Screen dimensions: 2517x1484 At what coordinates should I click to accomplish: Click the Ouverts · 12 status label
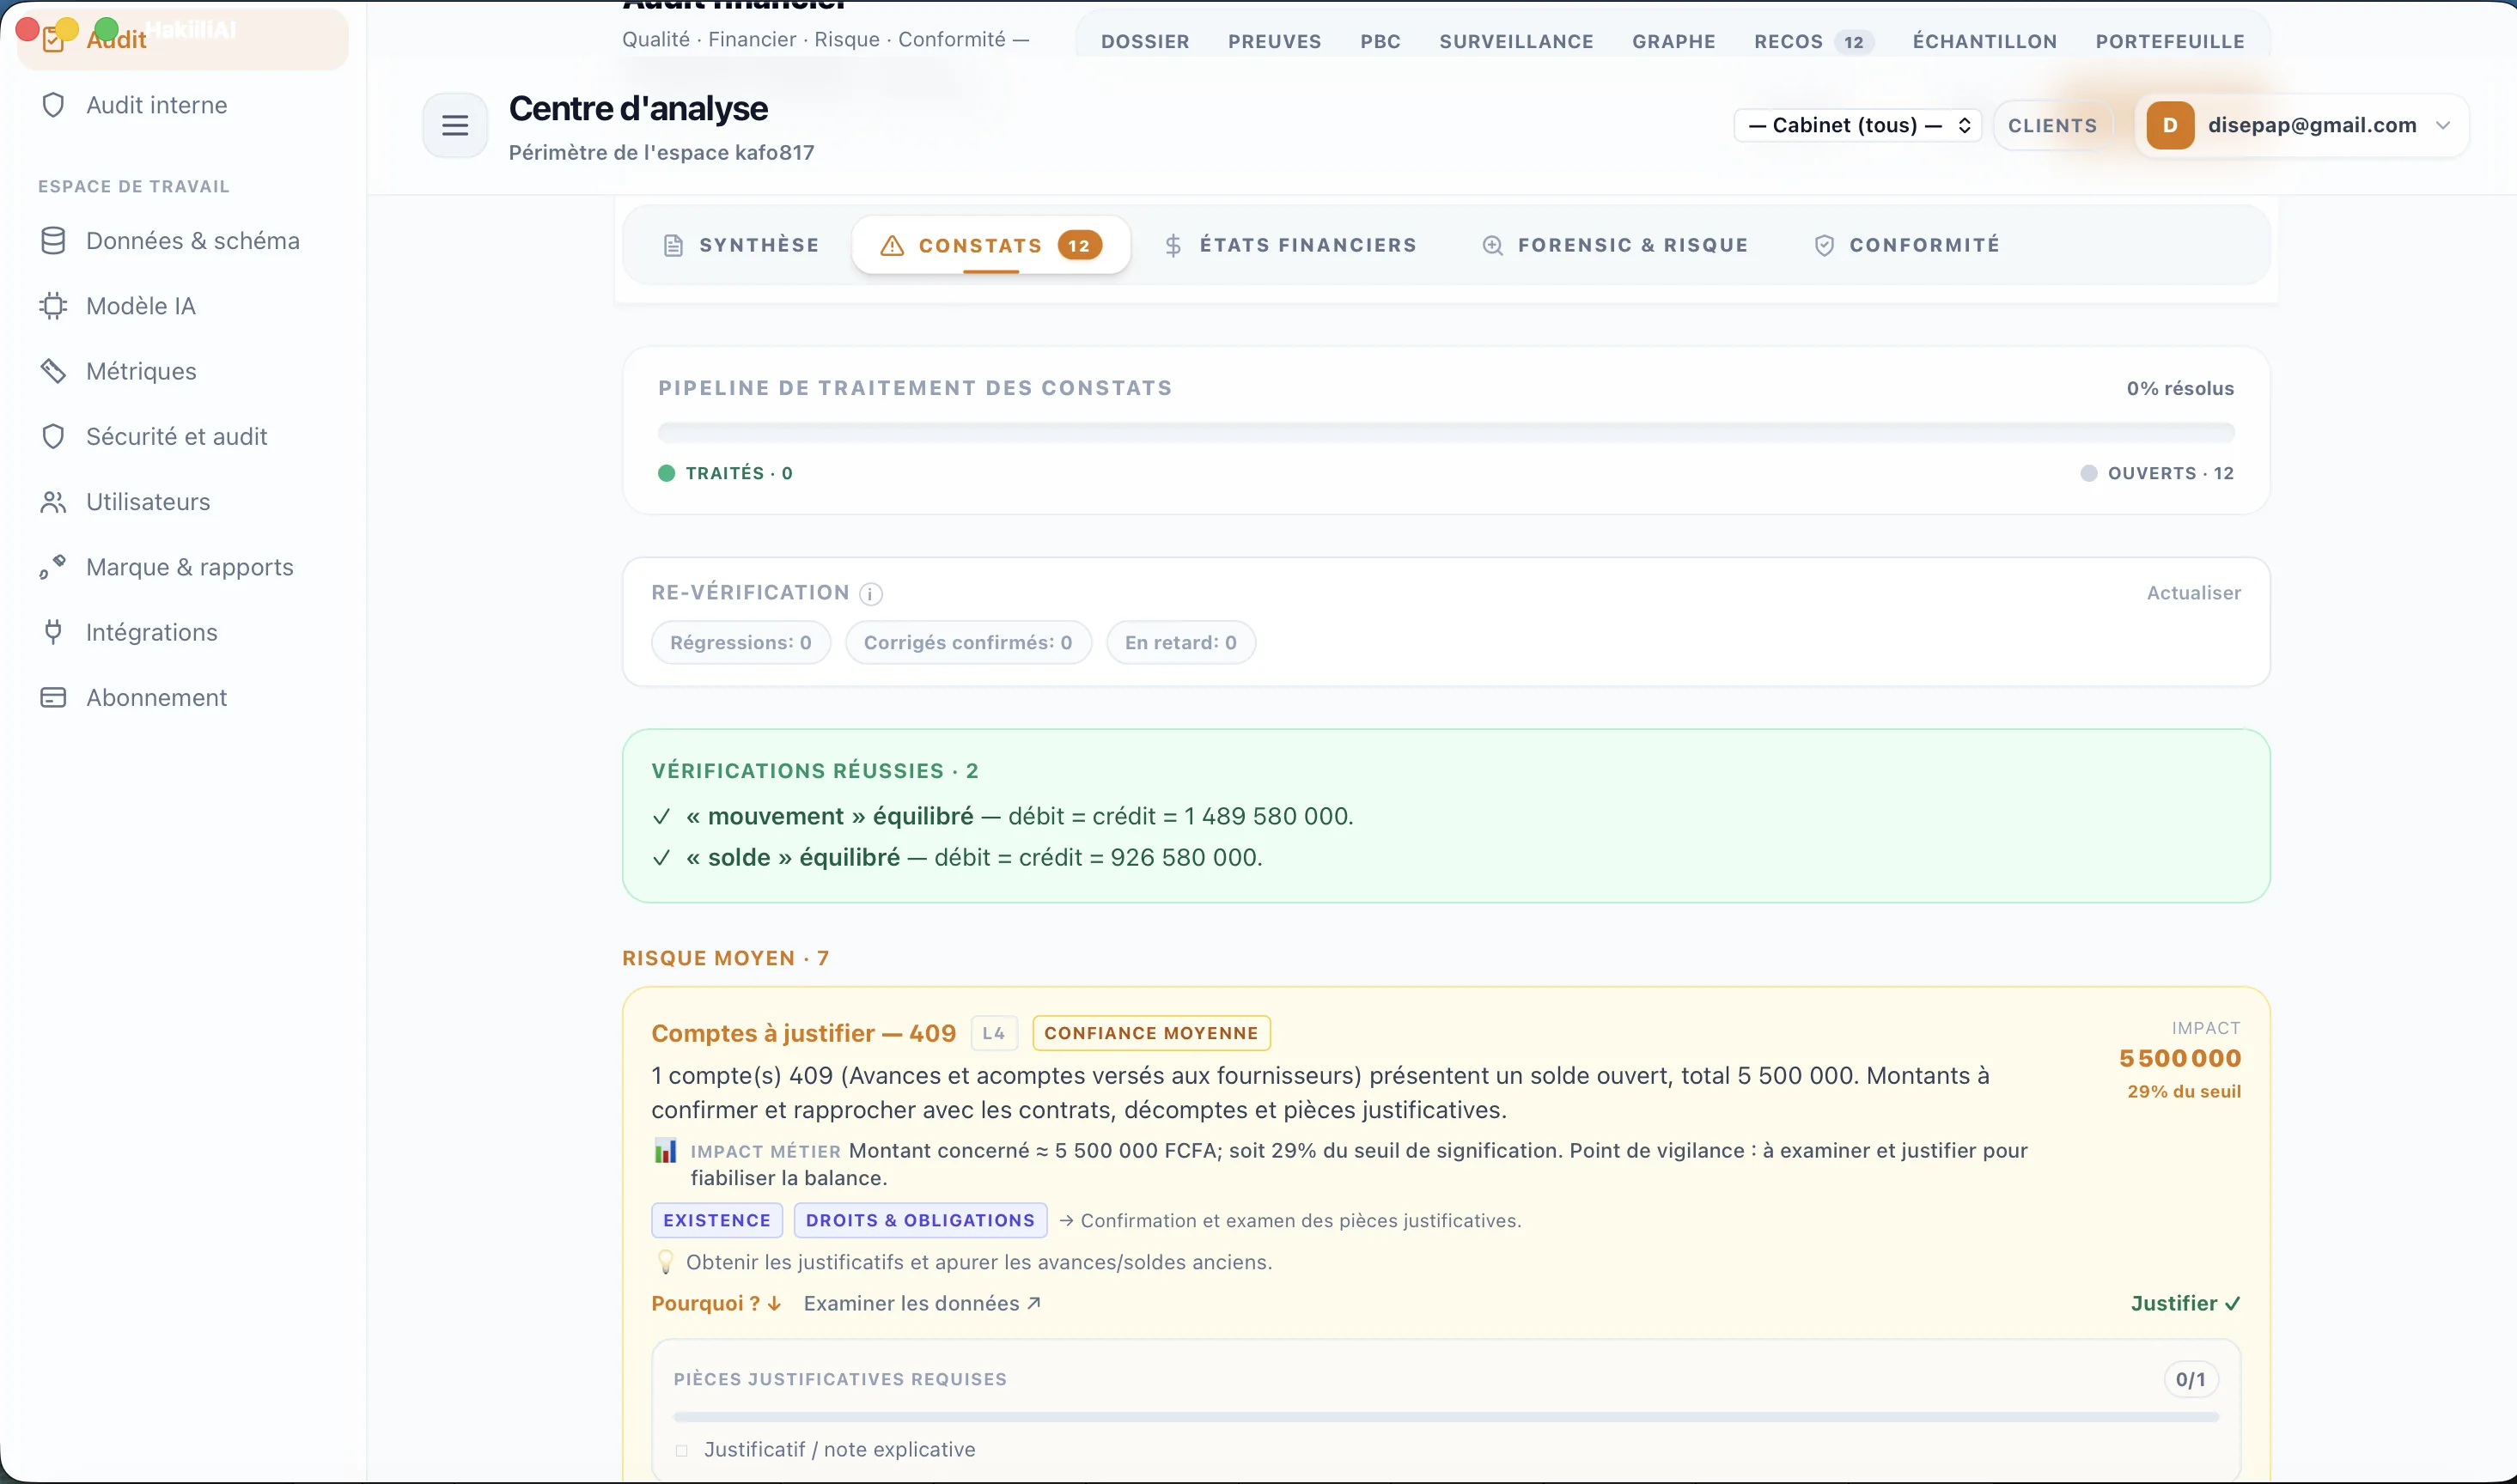pos(2157,473)
